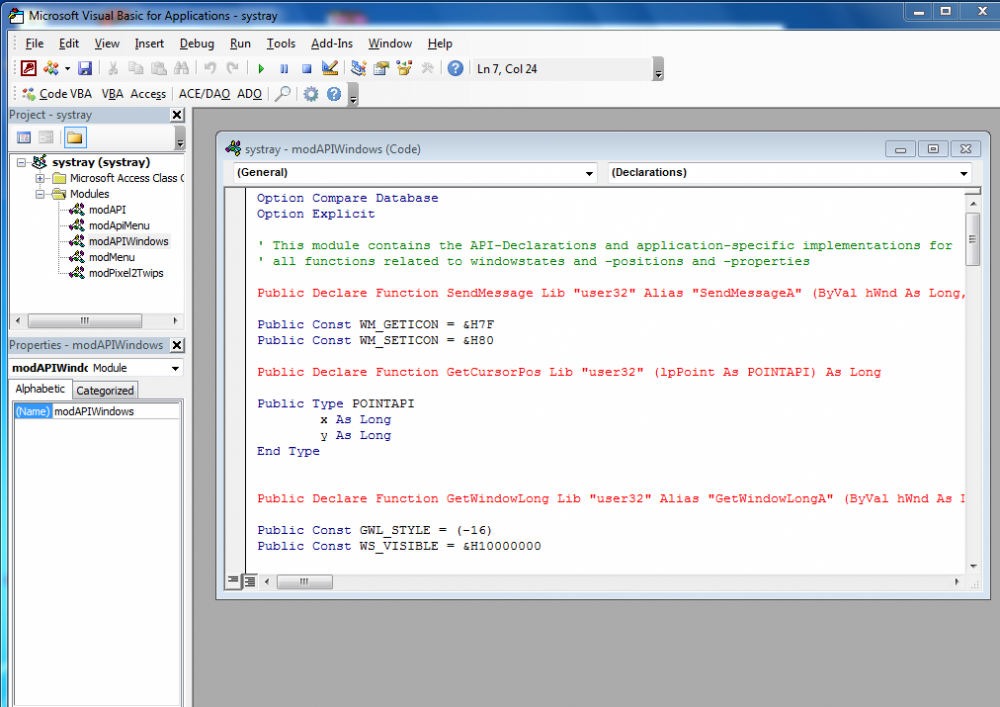Open Standard toolbar options arrow
This screenshot has height=707, width=1000.
click(x=658, y=69)
